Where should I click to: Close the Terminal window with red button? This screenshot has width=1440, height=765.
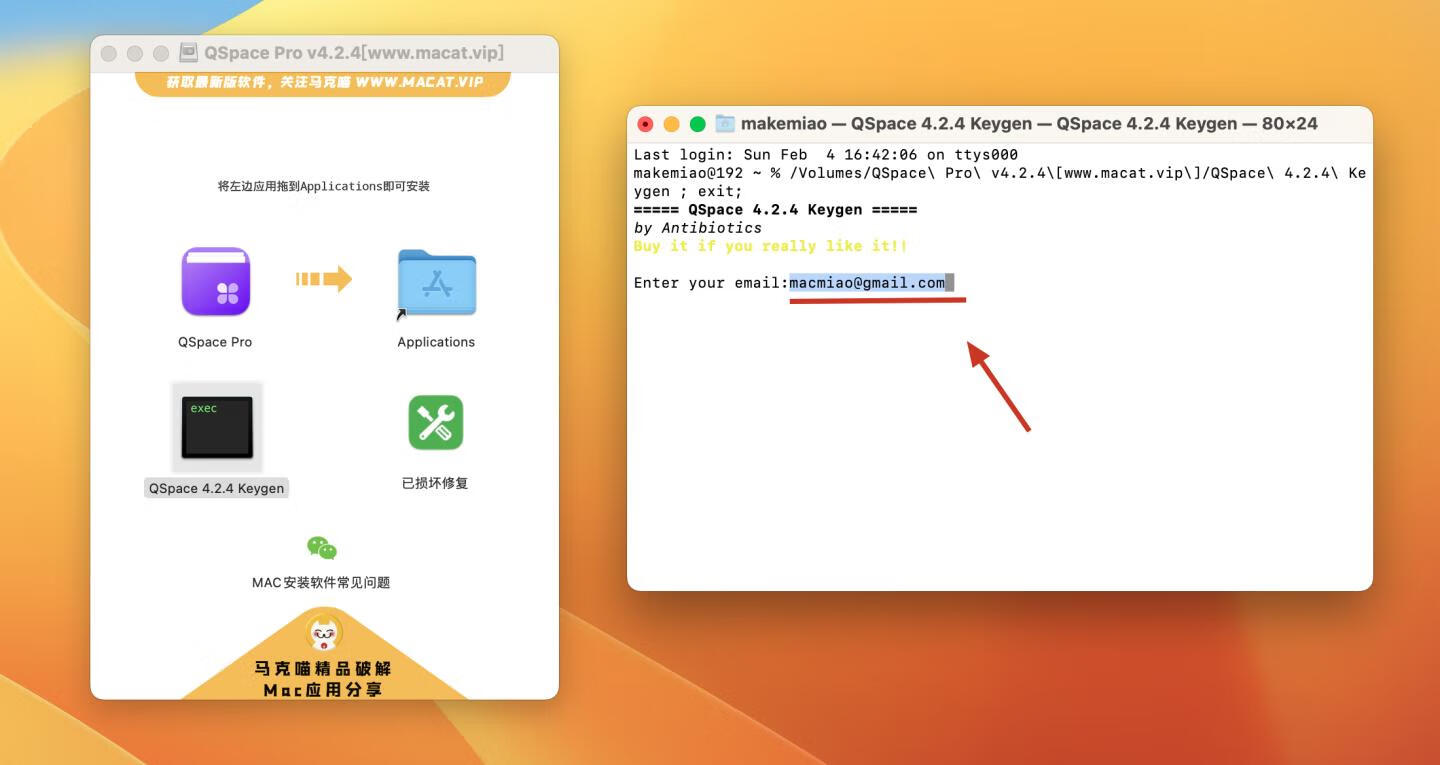click(x=645, y=124)
